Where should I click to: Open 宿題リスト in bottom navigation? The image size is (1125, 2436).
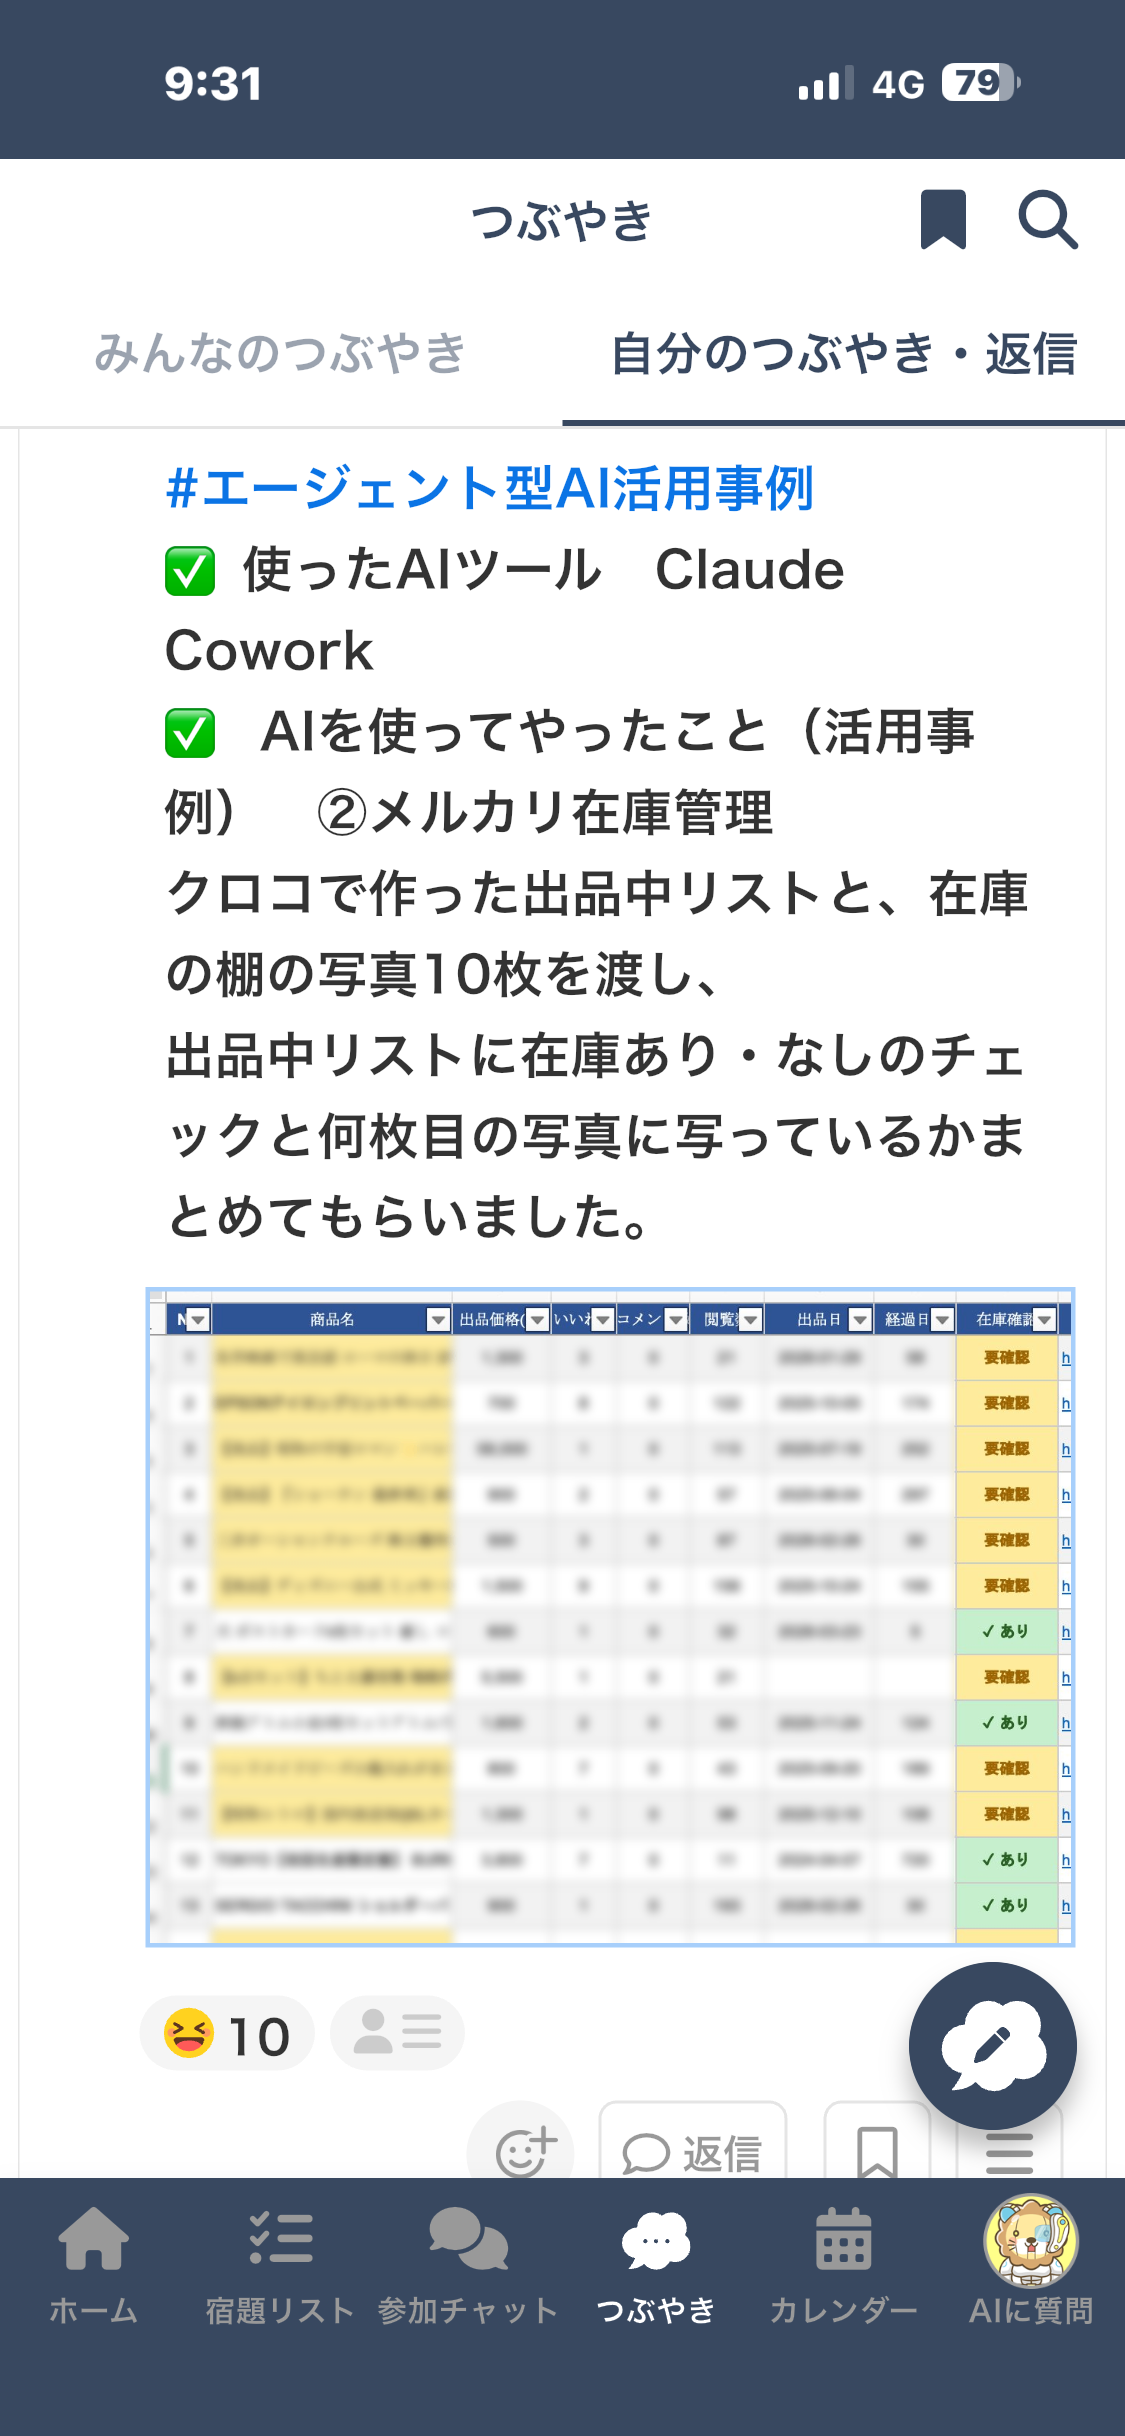(x=280, y=2265)
